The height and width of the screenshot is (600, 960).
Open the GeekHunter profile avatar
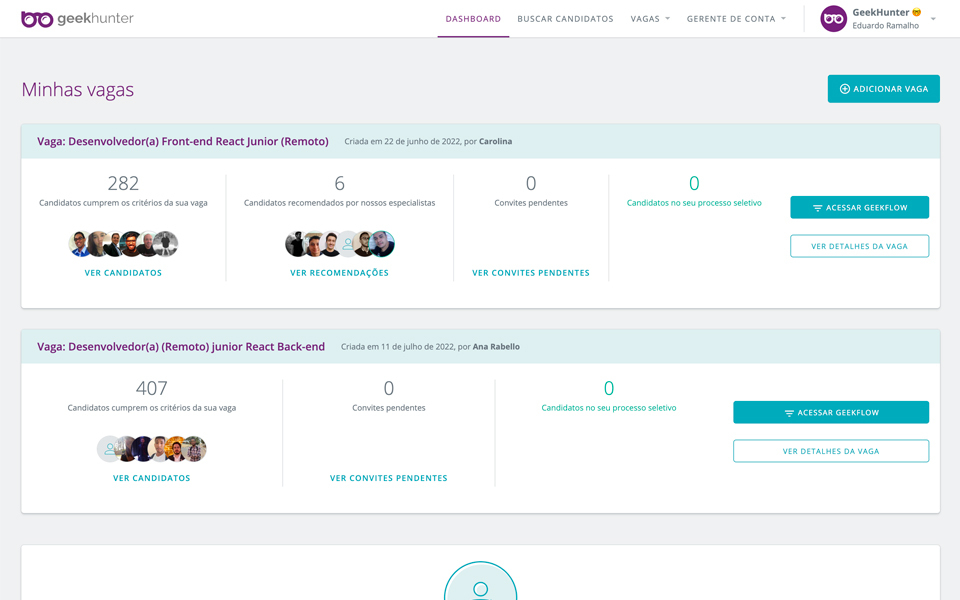coord(833,19)
